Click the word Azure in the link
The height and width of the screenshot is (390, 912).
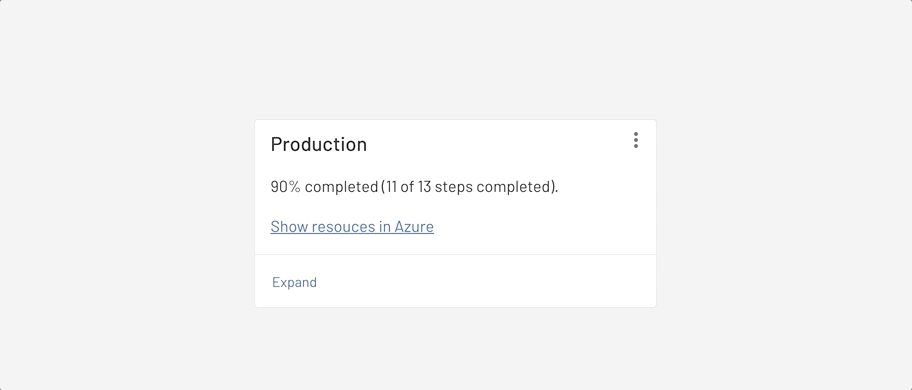point(414,226)
